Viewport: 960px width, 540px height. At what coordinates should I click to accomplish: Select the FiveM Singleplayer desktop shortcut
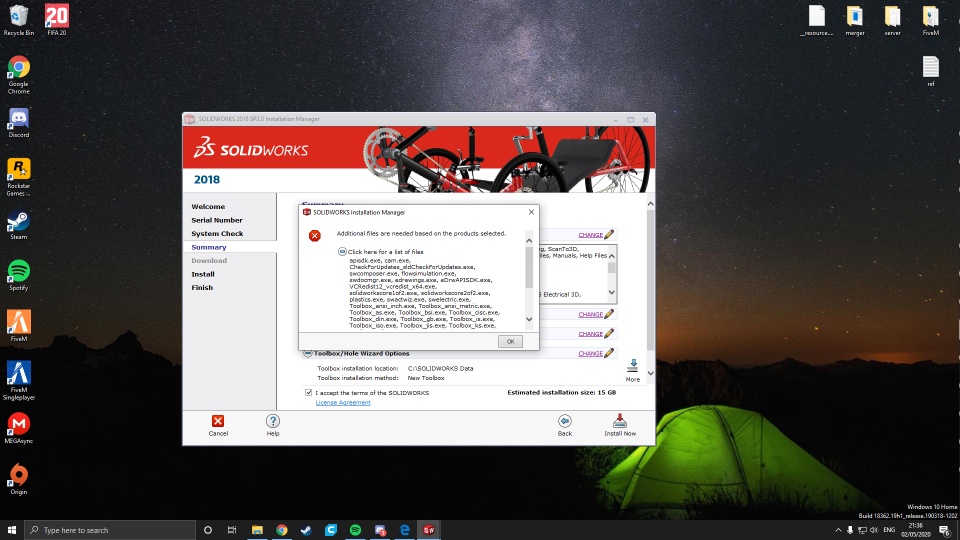(18, 381)
